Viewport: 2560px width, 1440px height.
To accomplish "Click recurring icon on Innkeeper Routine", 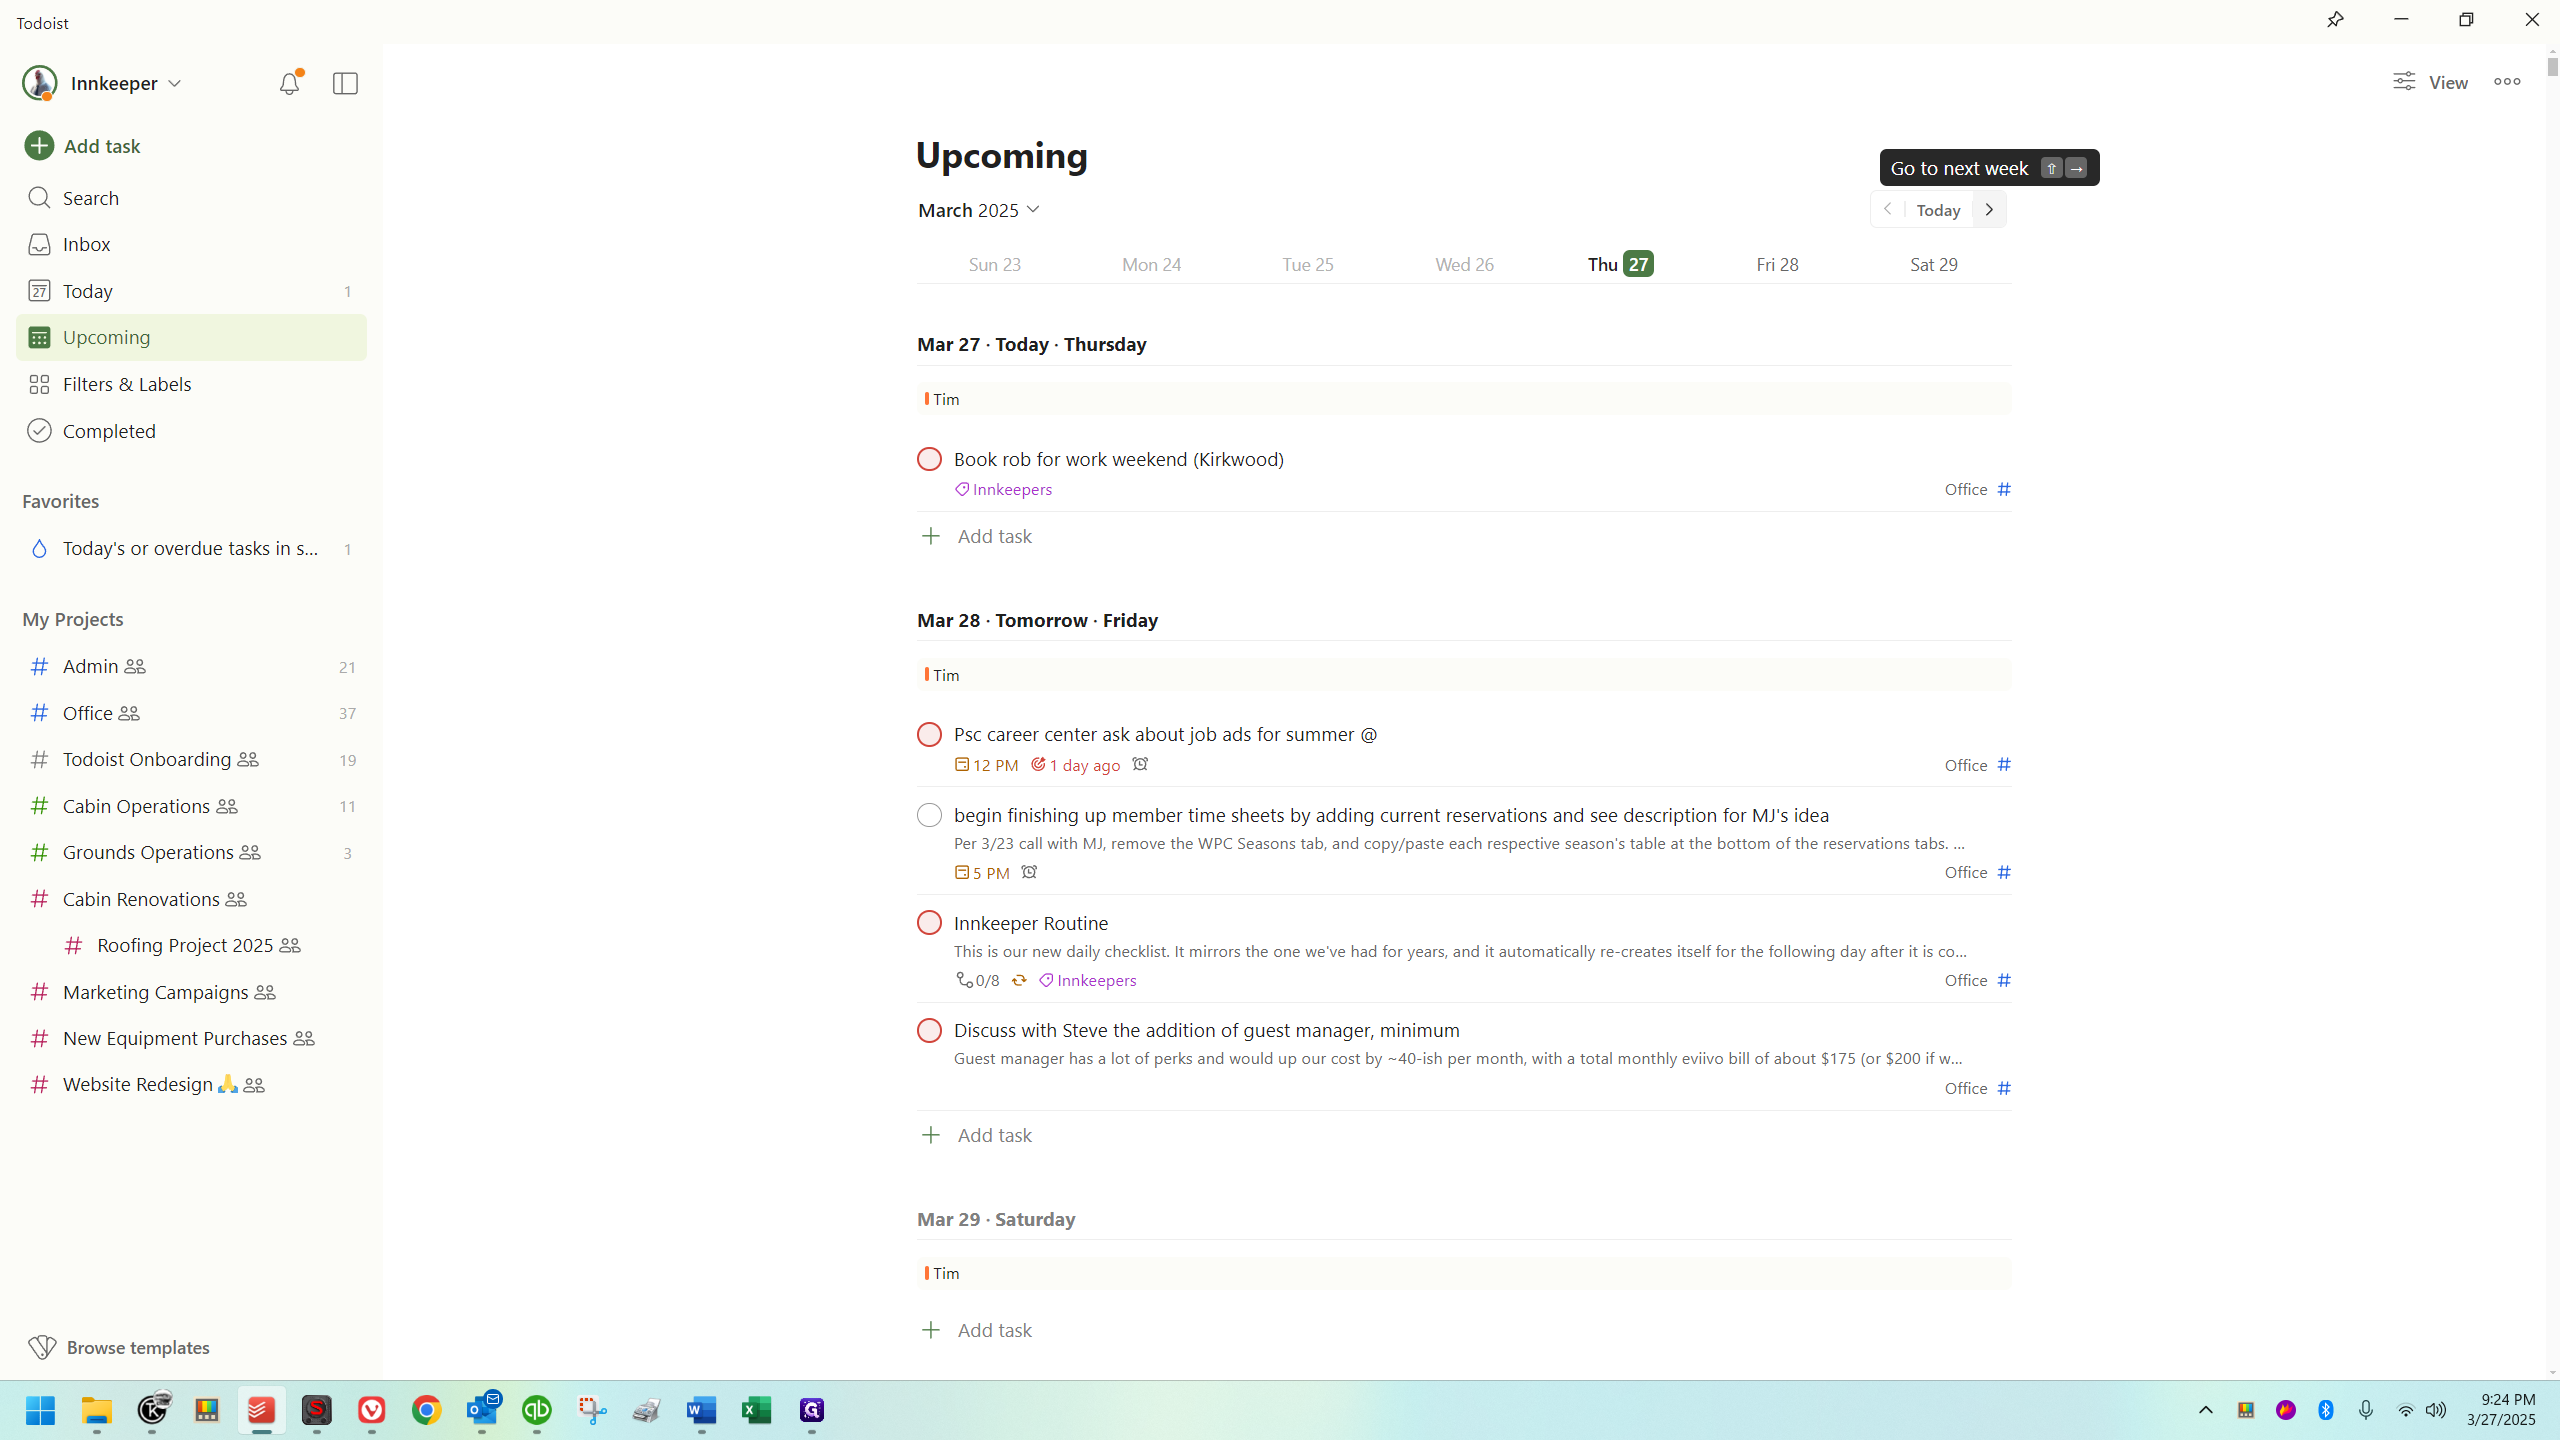I will pyautogui.click(x=1019, y=980).
